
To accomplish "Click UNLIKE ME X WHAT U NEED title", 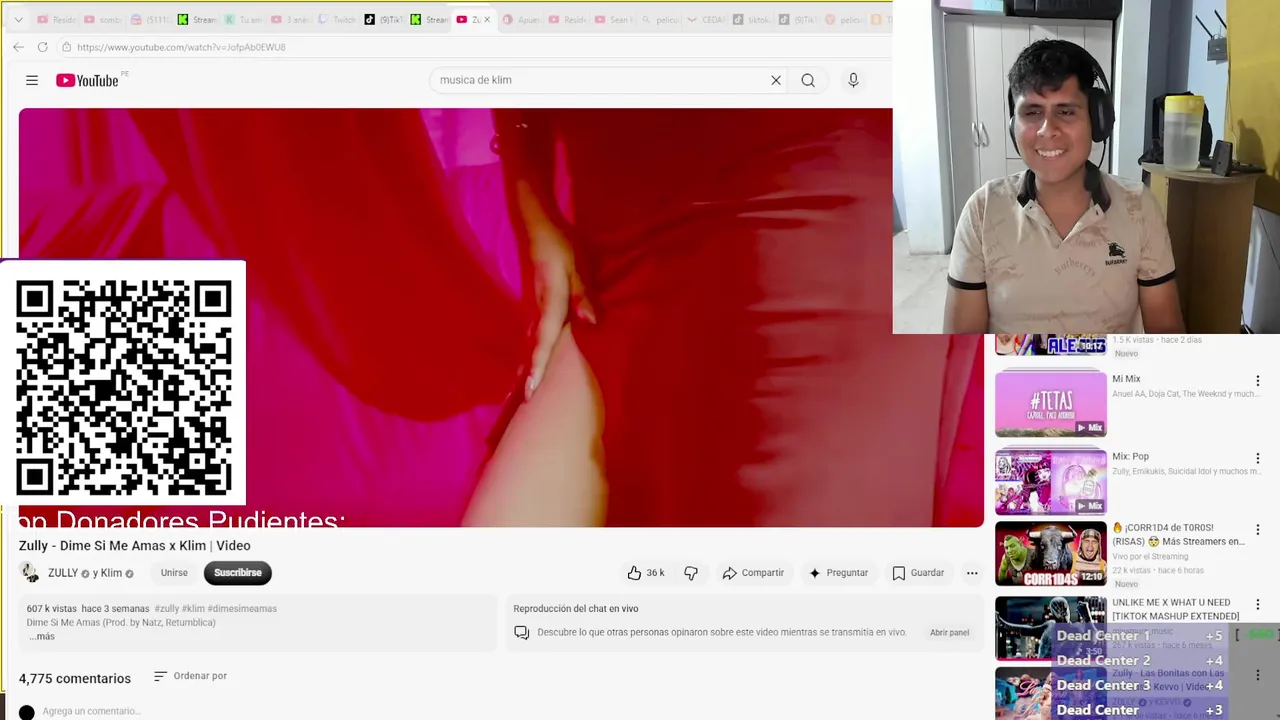I will (x=1176, y=609).
